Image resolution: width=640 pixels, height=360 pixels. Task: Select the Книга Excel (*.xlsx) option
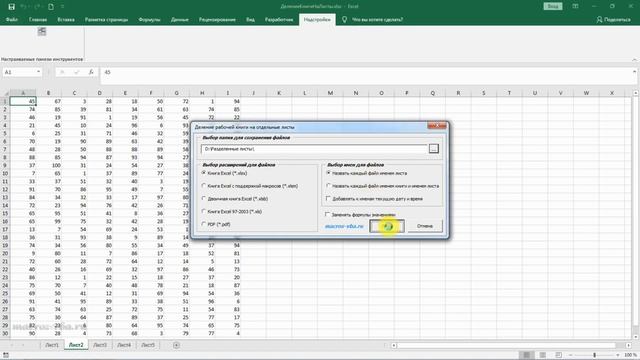click(225, 173)
